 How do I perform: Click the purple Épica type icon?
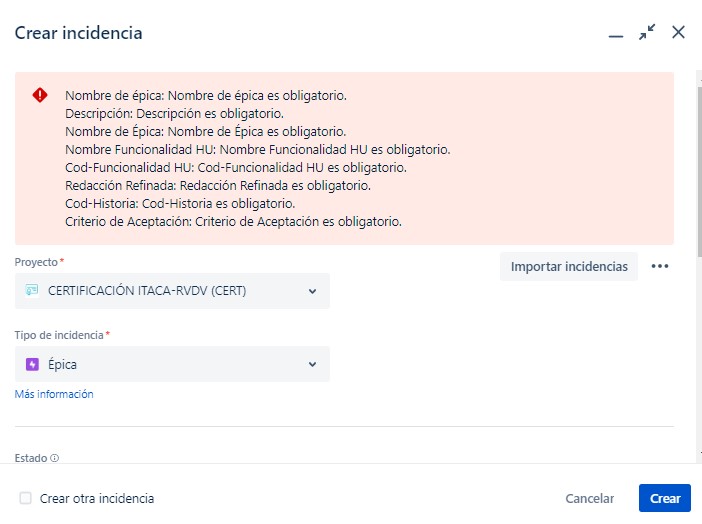coord(32,364)
